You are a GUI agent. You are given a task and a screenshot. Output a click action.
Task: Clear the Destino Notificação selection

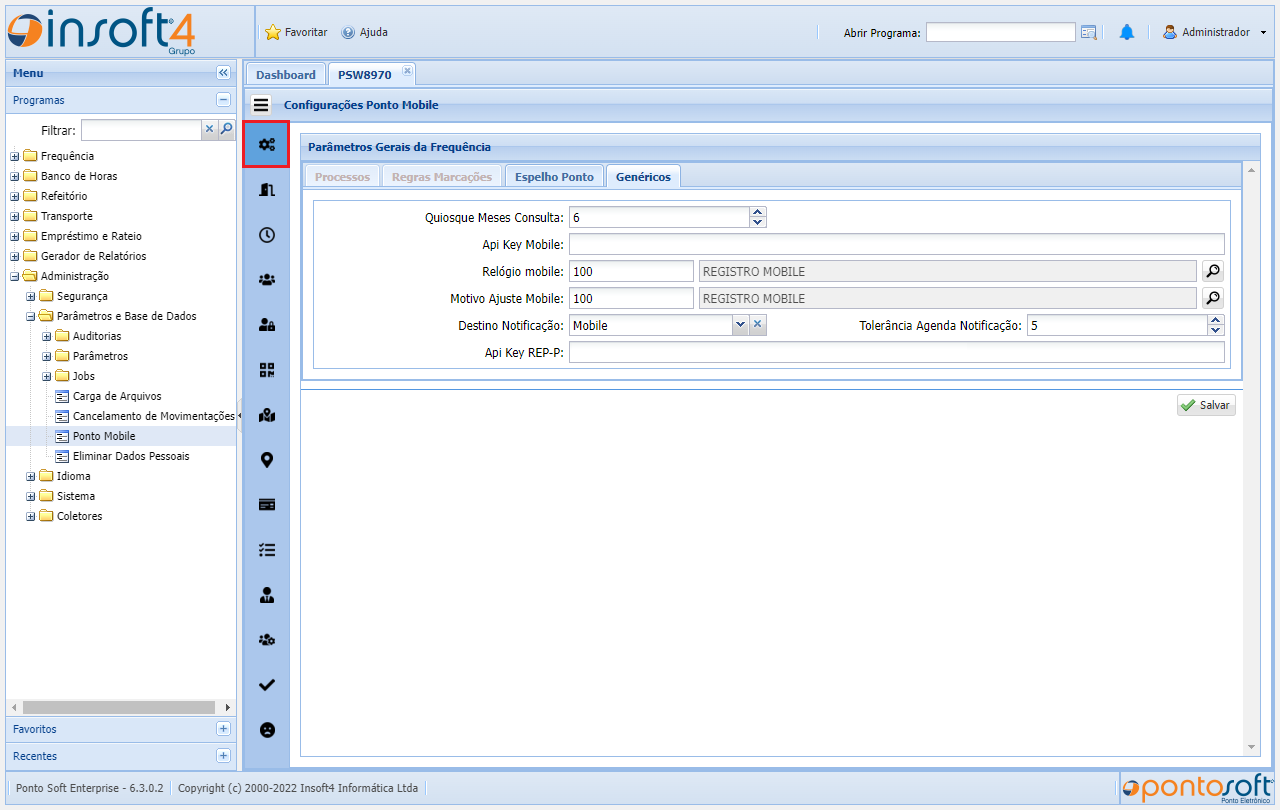pos(758,325)
